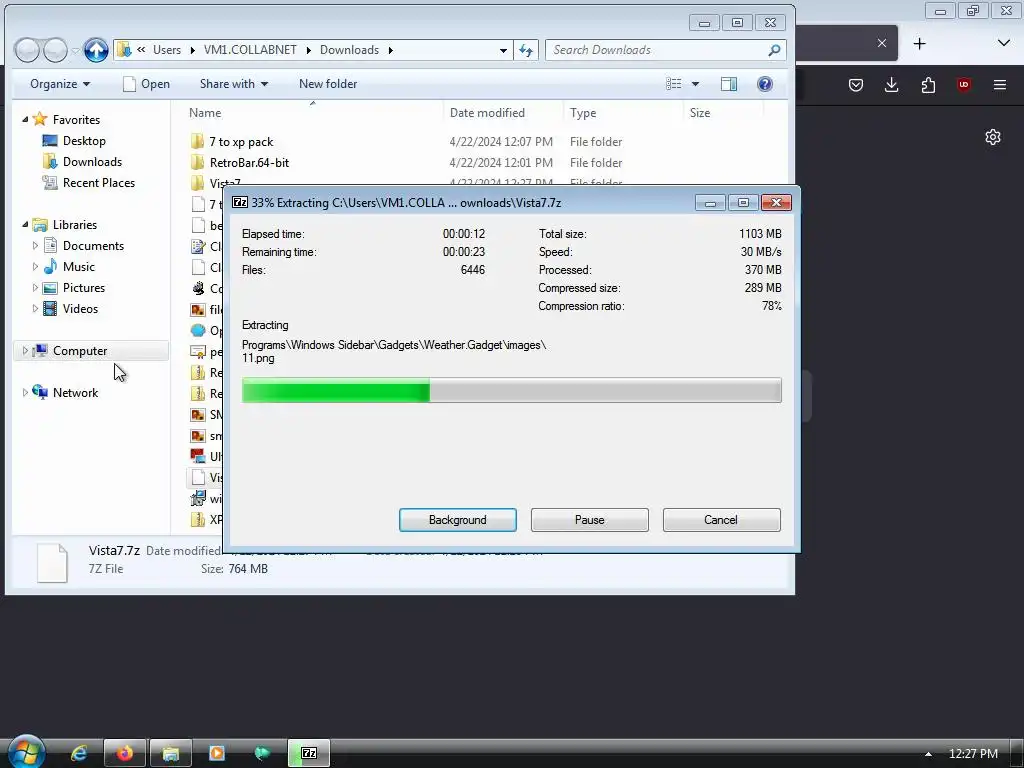
Task: Click Open in Explorer toolbar
Action: (146, 84)
